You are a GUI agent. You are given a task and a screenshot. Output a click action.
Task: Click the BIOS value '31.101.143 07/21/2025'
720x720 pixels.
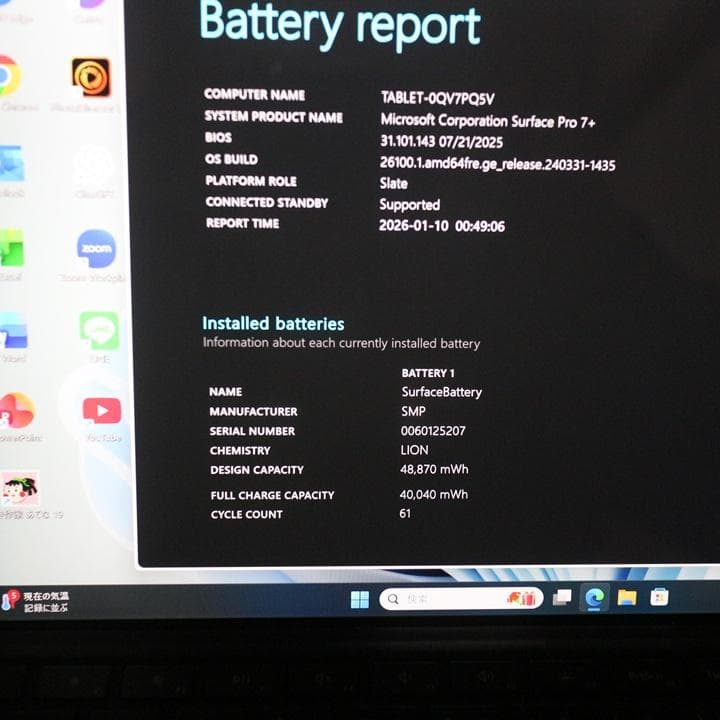tap(441, 142)
